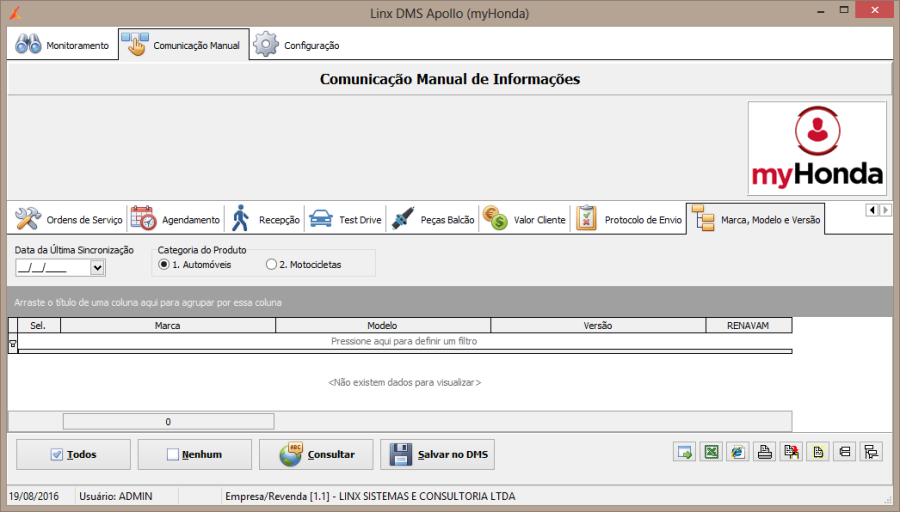This screenshot has width=900, height=512.
Task: Click the grid footer count cell showing 0
Action: coord(168,421)
